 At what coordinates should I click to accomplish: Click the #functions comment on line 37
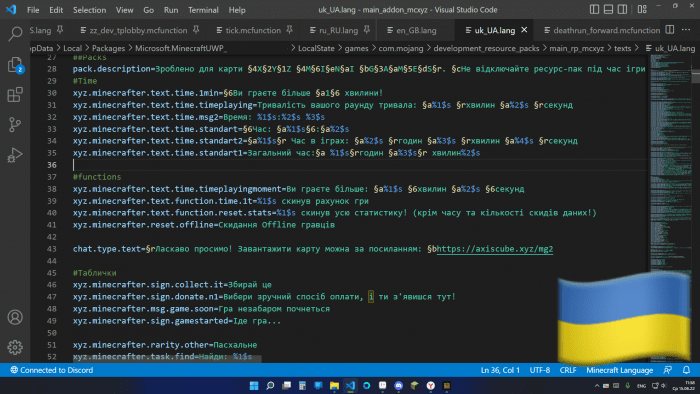(97, 177)
